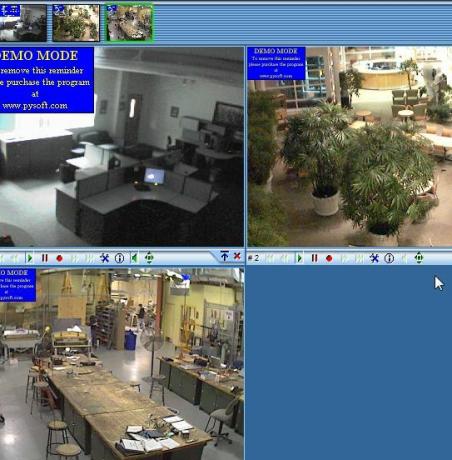Click the workshop camera video pane
Image resolution: width=452 pixels, height=460 pixels.
pyautogui.click(x=122, y=364)
